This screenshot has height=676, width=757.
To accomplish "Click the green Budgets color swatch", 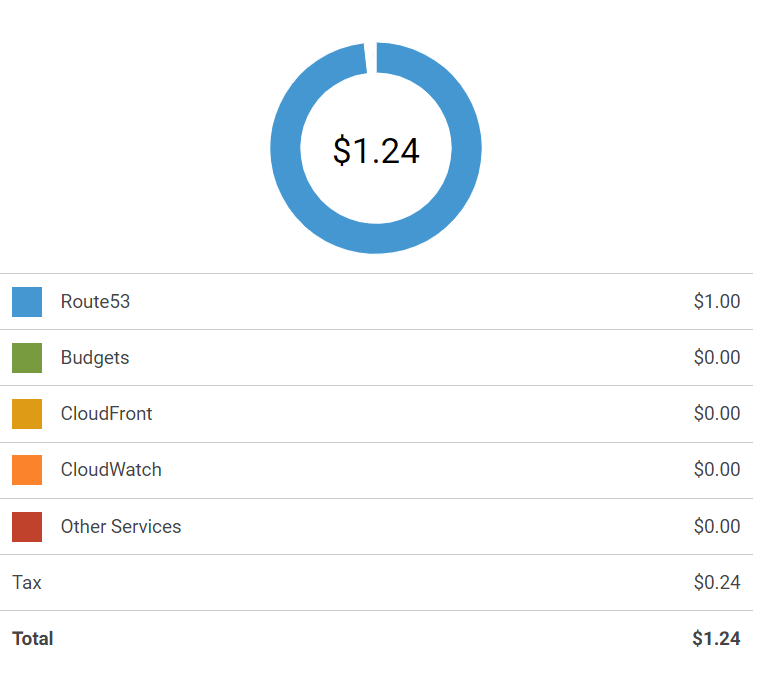I will 27,358.
